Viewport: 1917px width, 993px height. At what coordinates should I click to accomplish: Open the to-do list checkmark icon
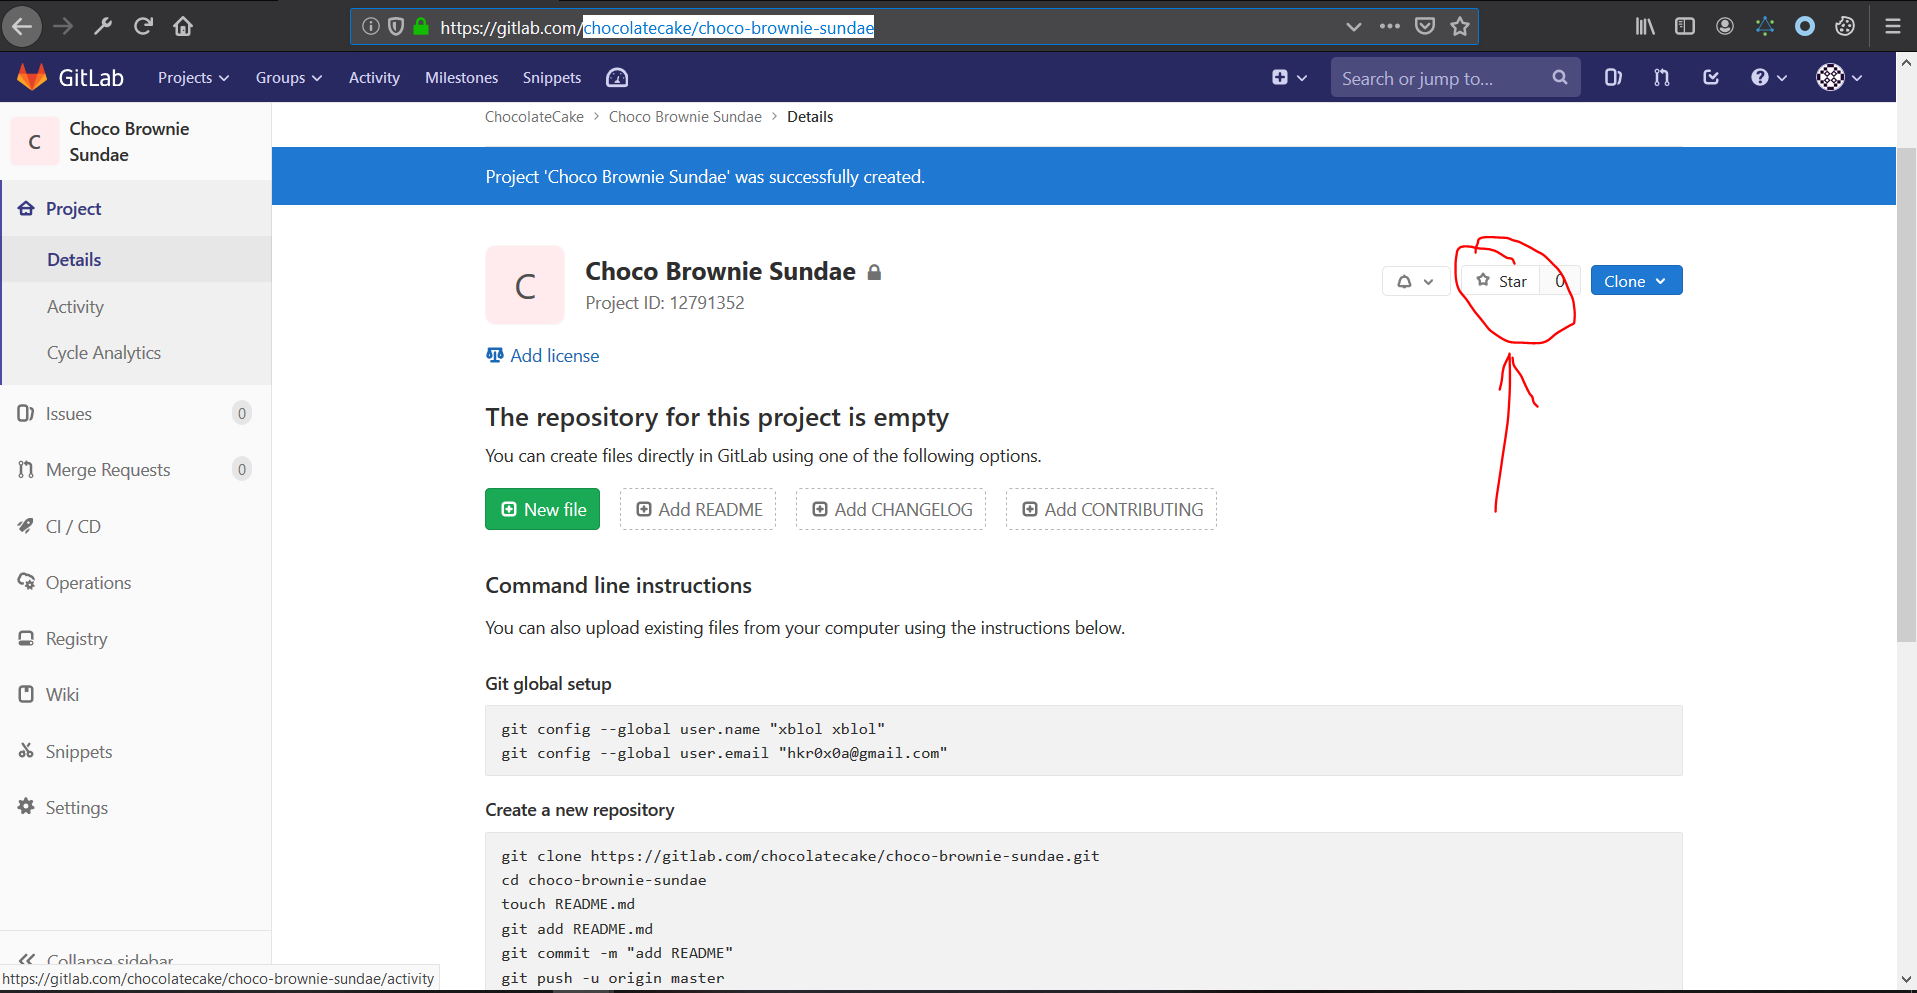click(1711, 77)
